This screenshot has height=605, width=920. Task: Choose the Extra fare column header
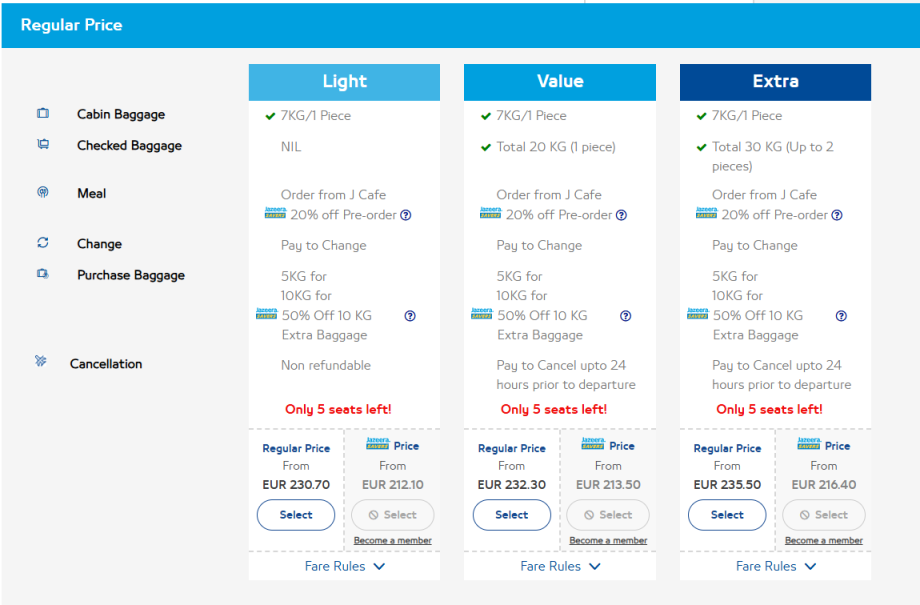coord(775,82)
